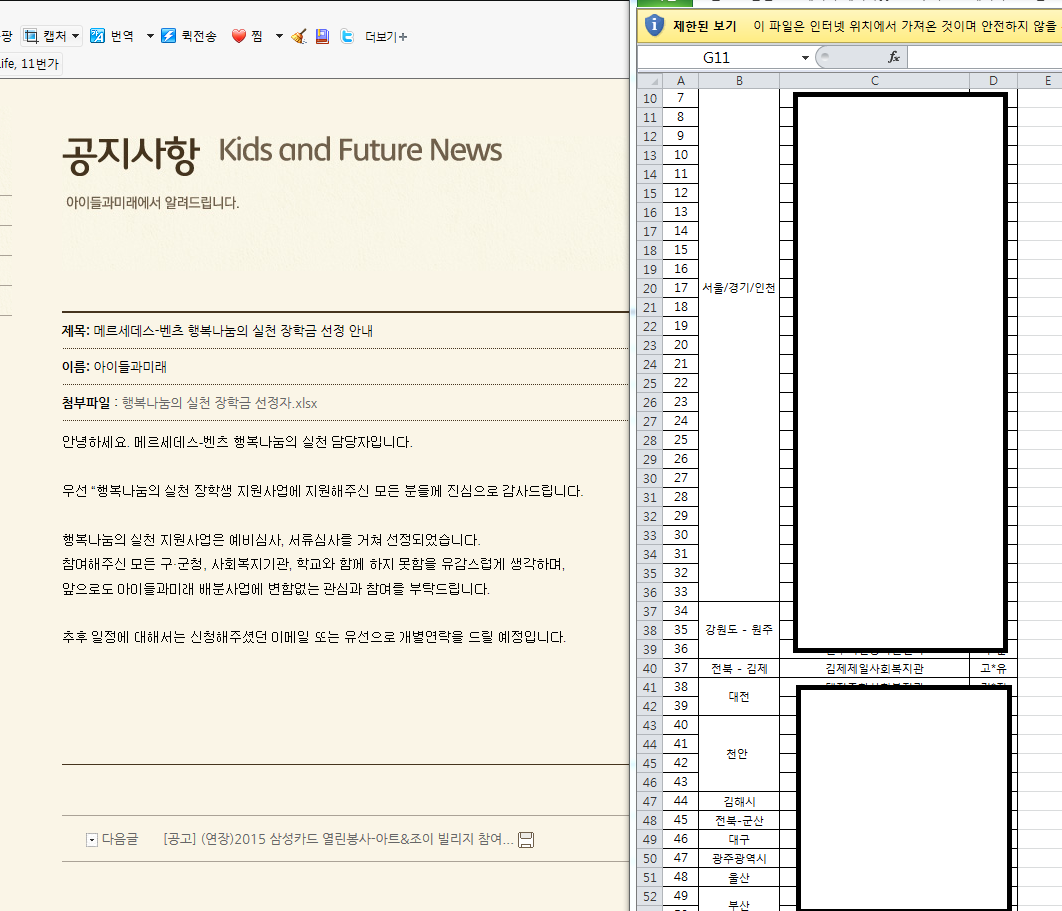Click the post title 메르세데스-벤츠 행복나눔의 실천 장학금 선정 안내
The image size is (1062, 911).
pos(233,331)
